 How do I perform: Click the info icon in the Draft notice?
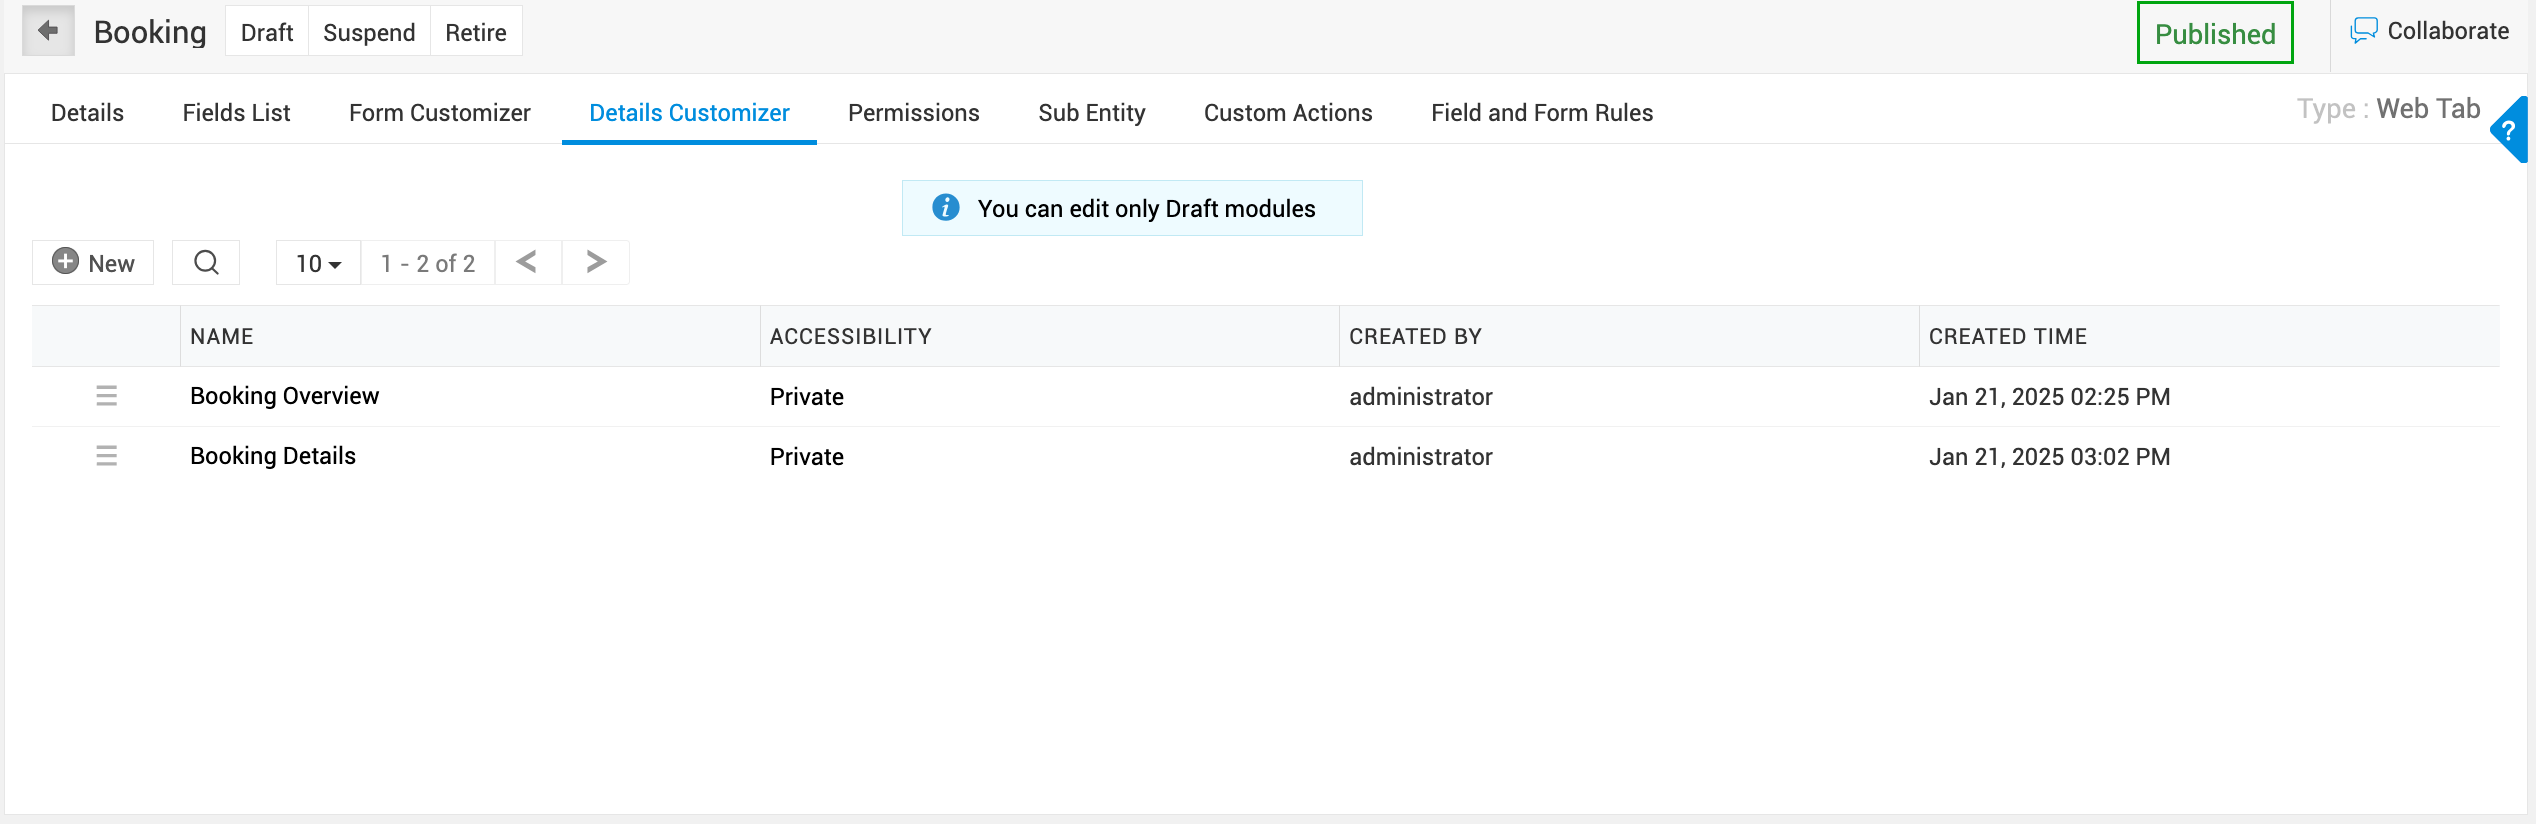pos(945,207)
